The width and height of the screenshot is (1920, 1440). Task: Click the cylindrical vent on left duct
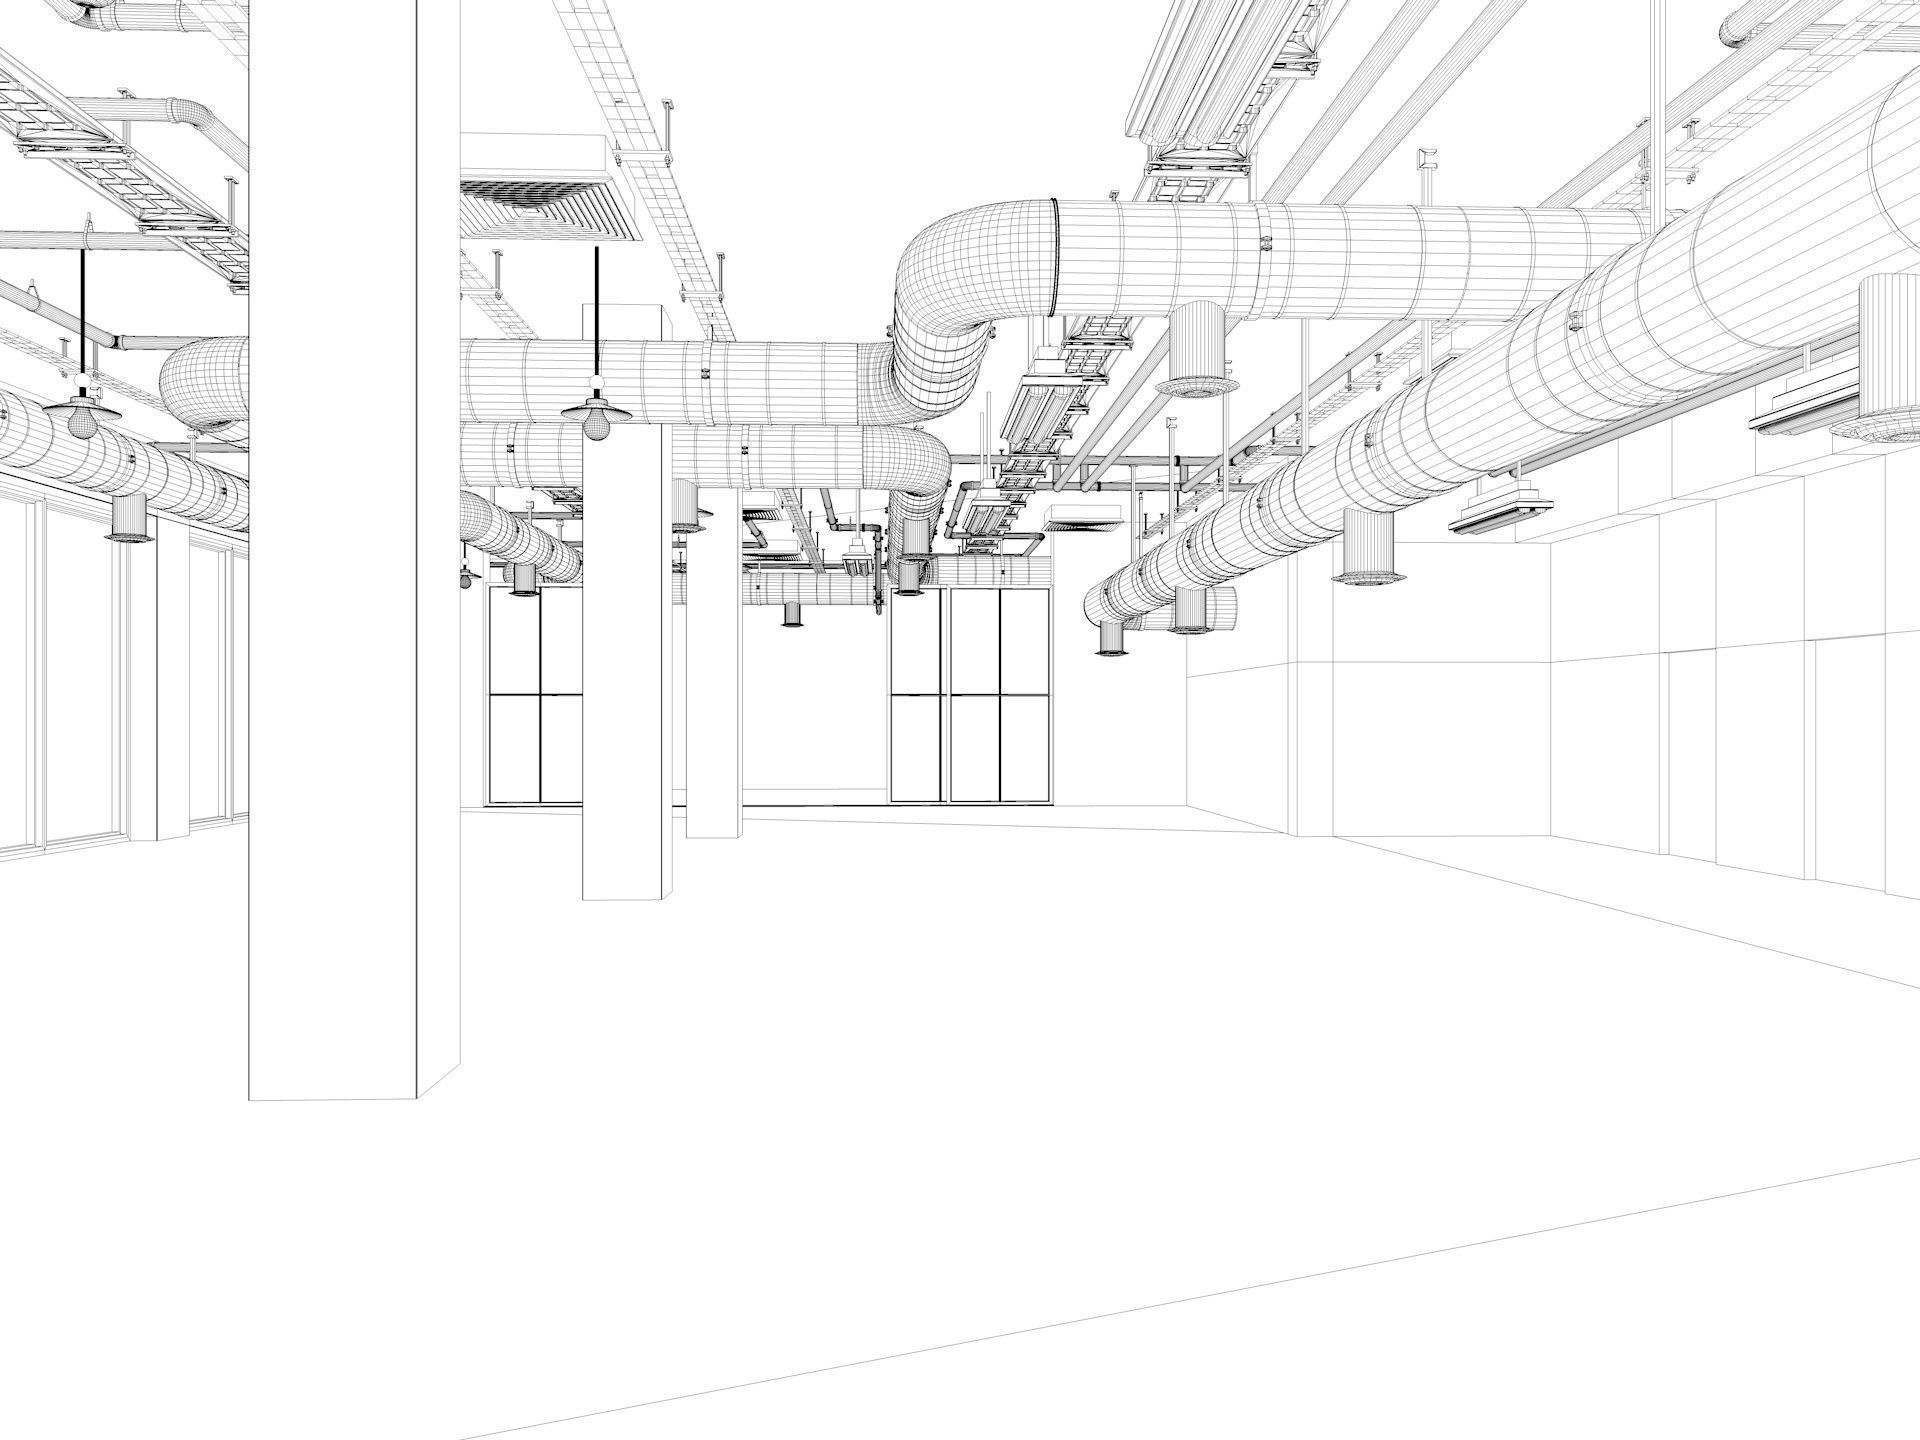[x=129, y=517]
